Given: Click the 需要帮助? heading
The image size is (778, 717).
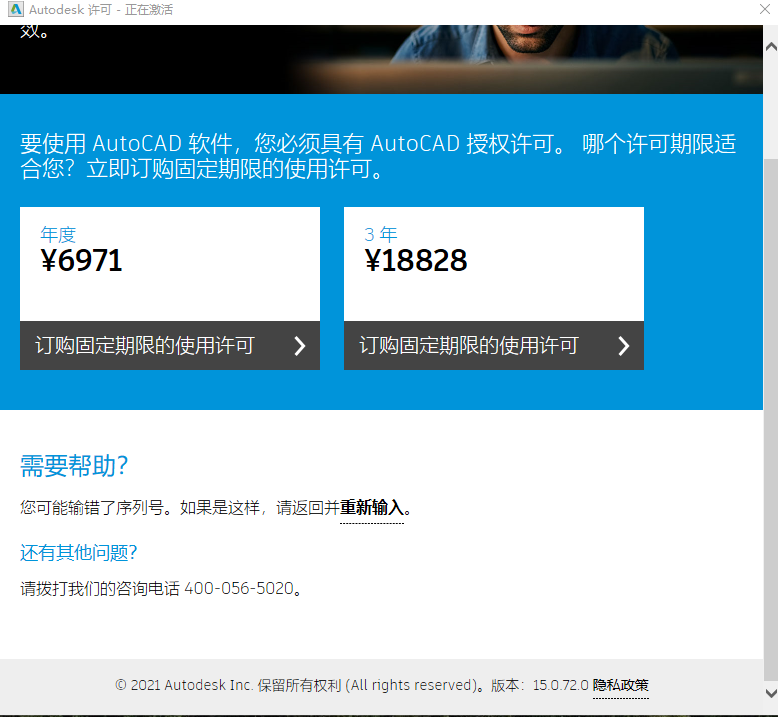Looking at the screenshot, I should 74,466.
